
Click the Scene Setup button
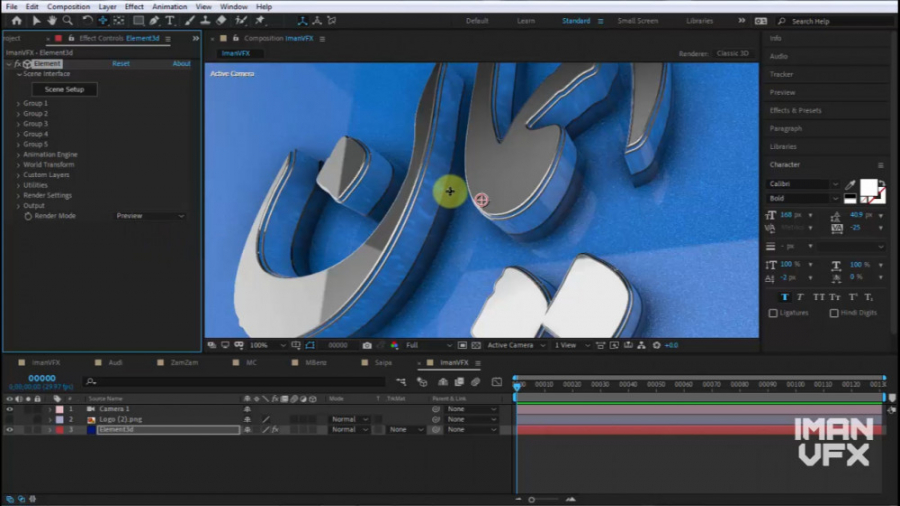coord(65,89)
